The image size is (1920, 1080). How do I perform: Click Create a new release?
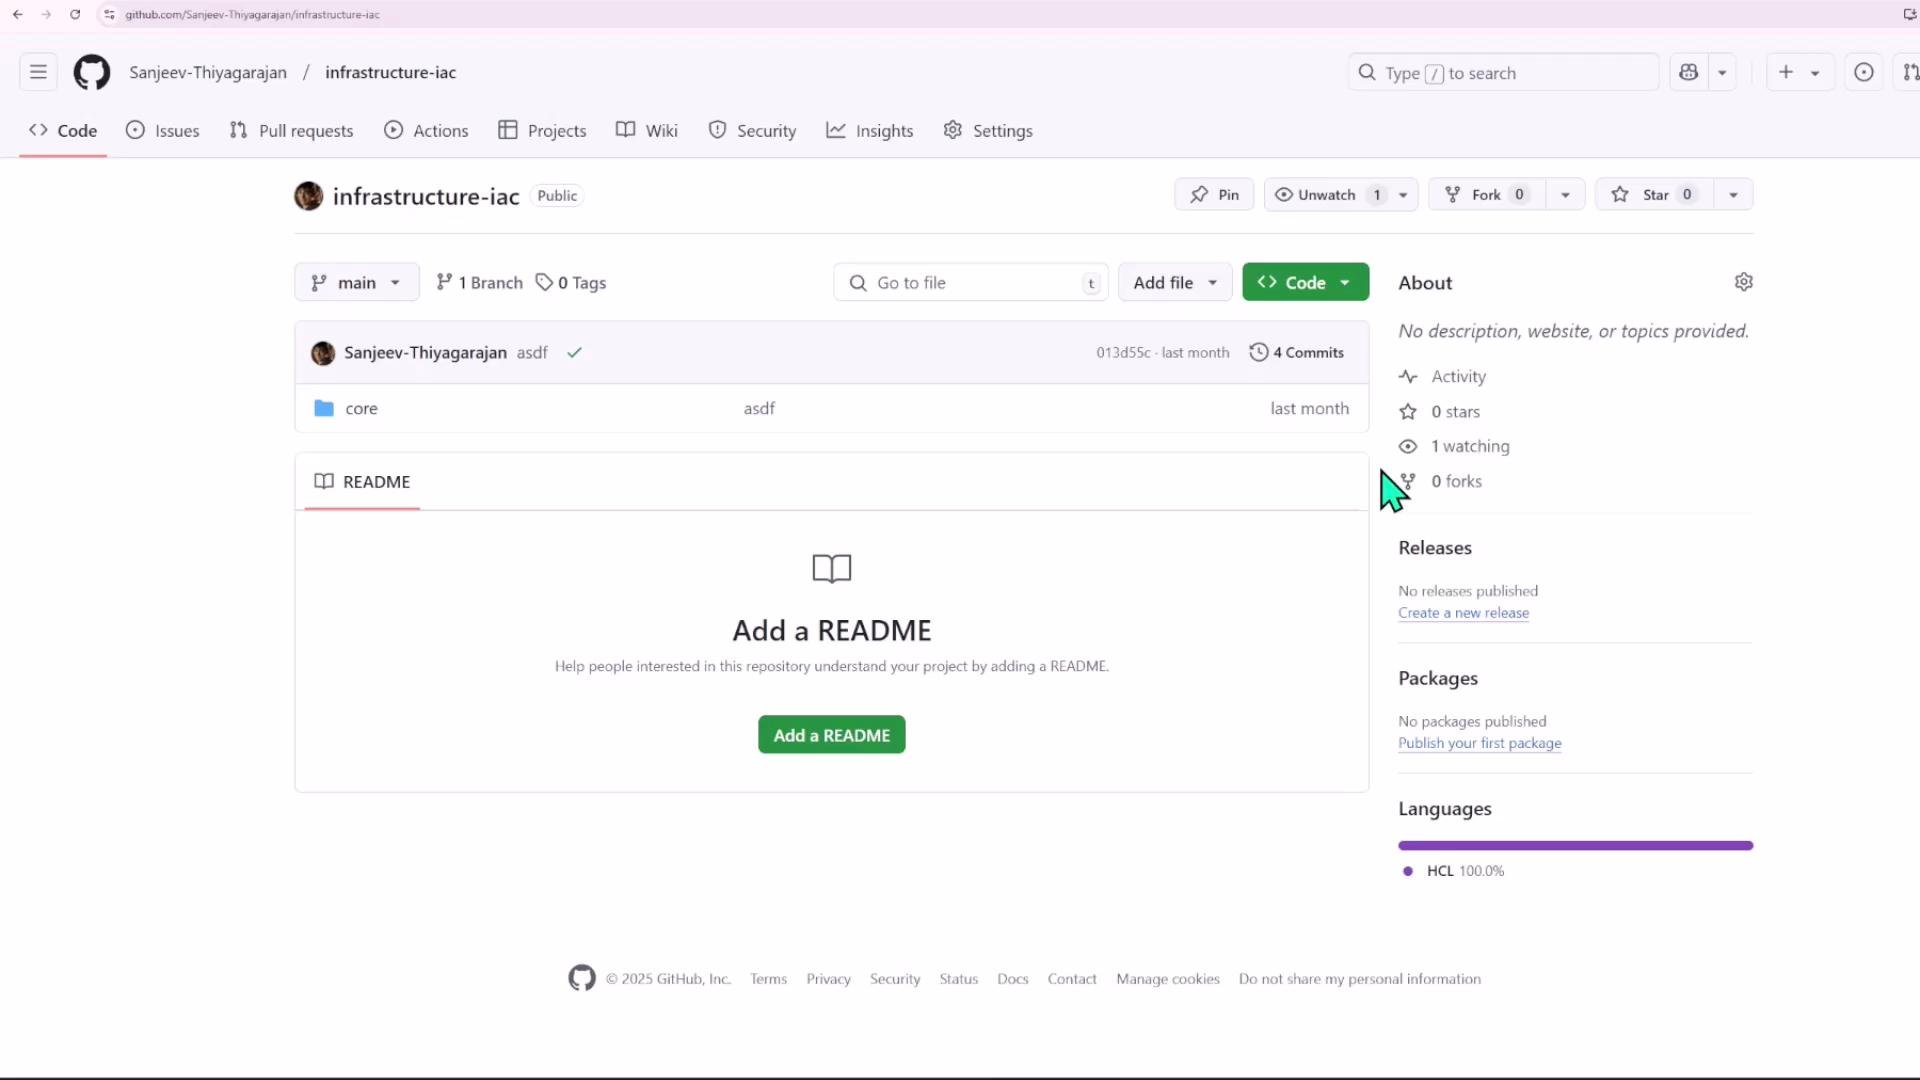tap(1463, 613)
